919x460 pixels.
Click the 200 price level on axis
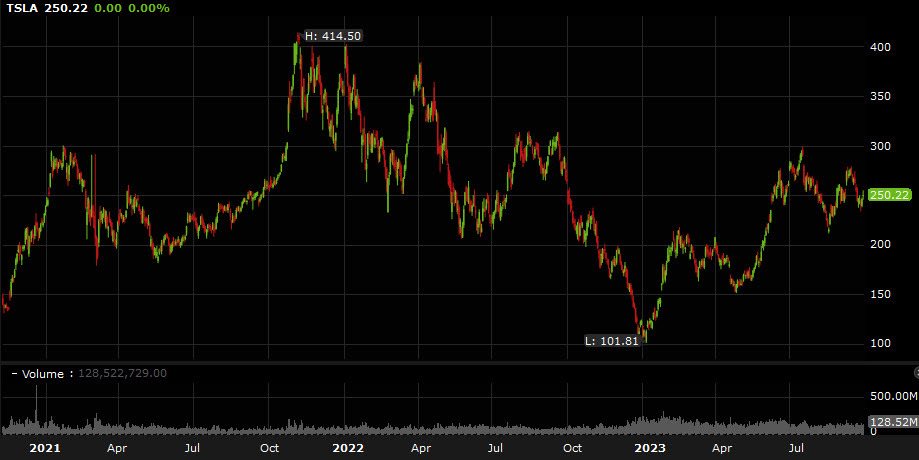pos(879,245)
